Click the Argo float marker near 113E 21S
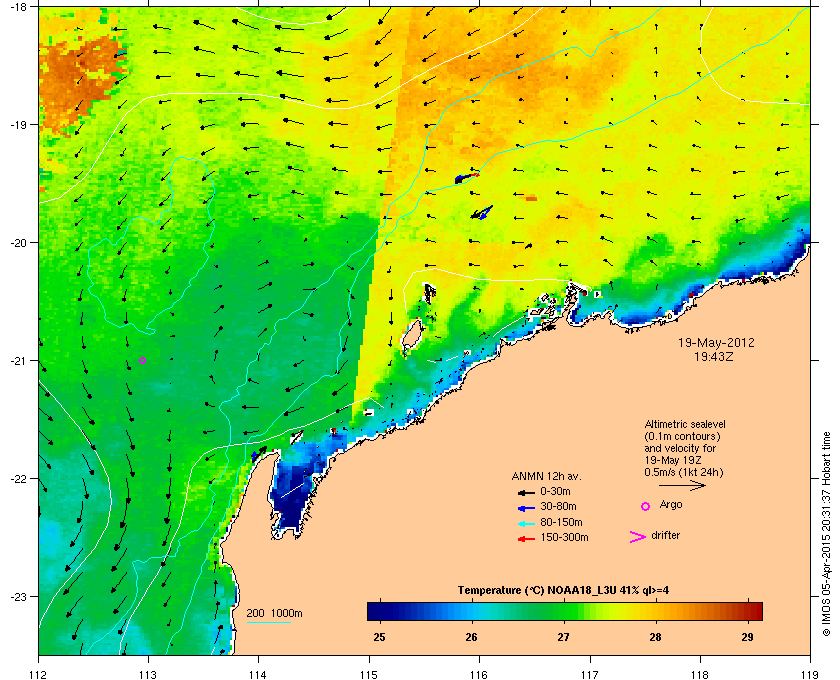 pos(142,361)
